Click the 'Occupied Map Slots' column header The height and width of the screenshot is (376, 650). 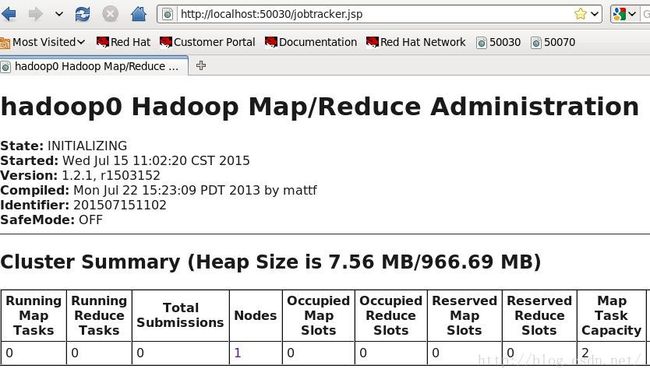tap(318, 315)
